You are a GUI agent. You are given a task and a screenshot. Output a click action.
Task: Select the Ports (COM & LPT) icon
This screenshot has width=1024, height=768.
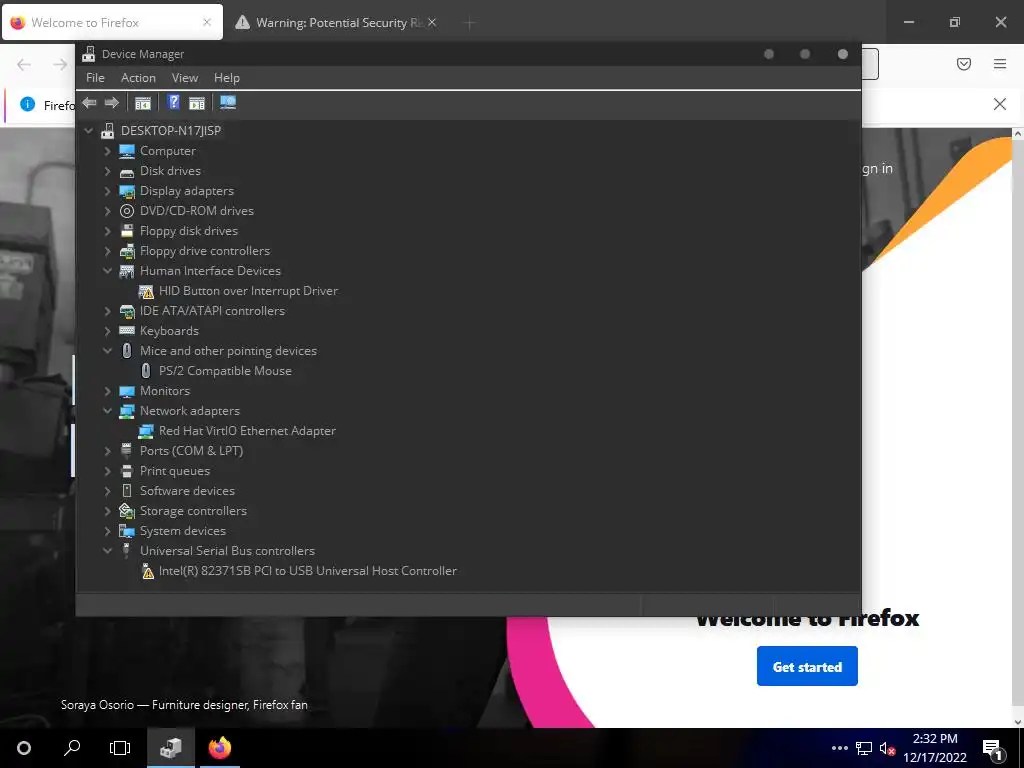coord(127,451)
